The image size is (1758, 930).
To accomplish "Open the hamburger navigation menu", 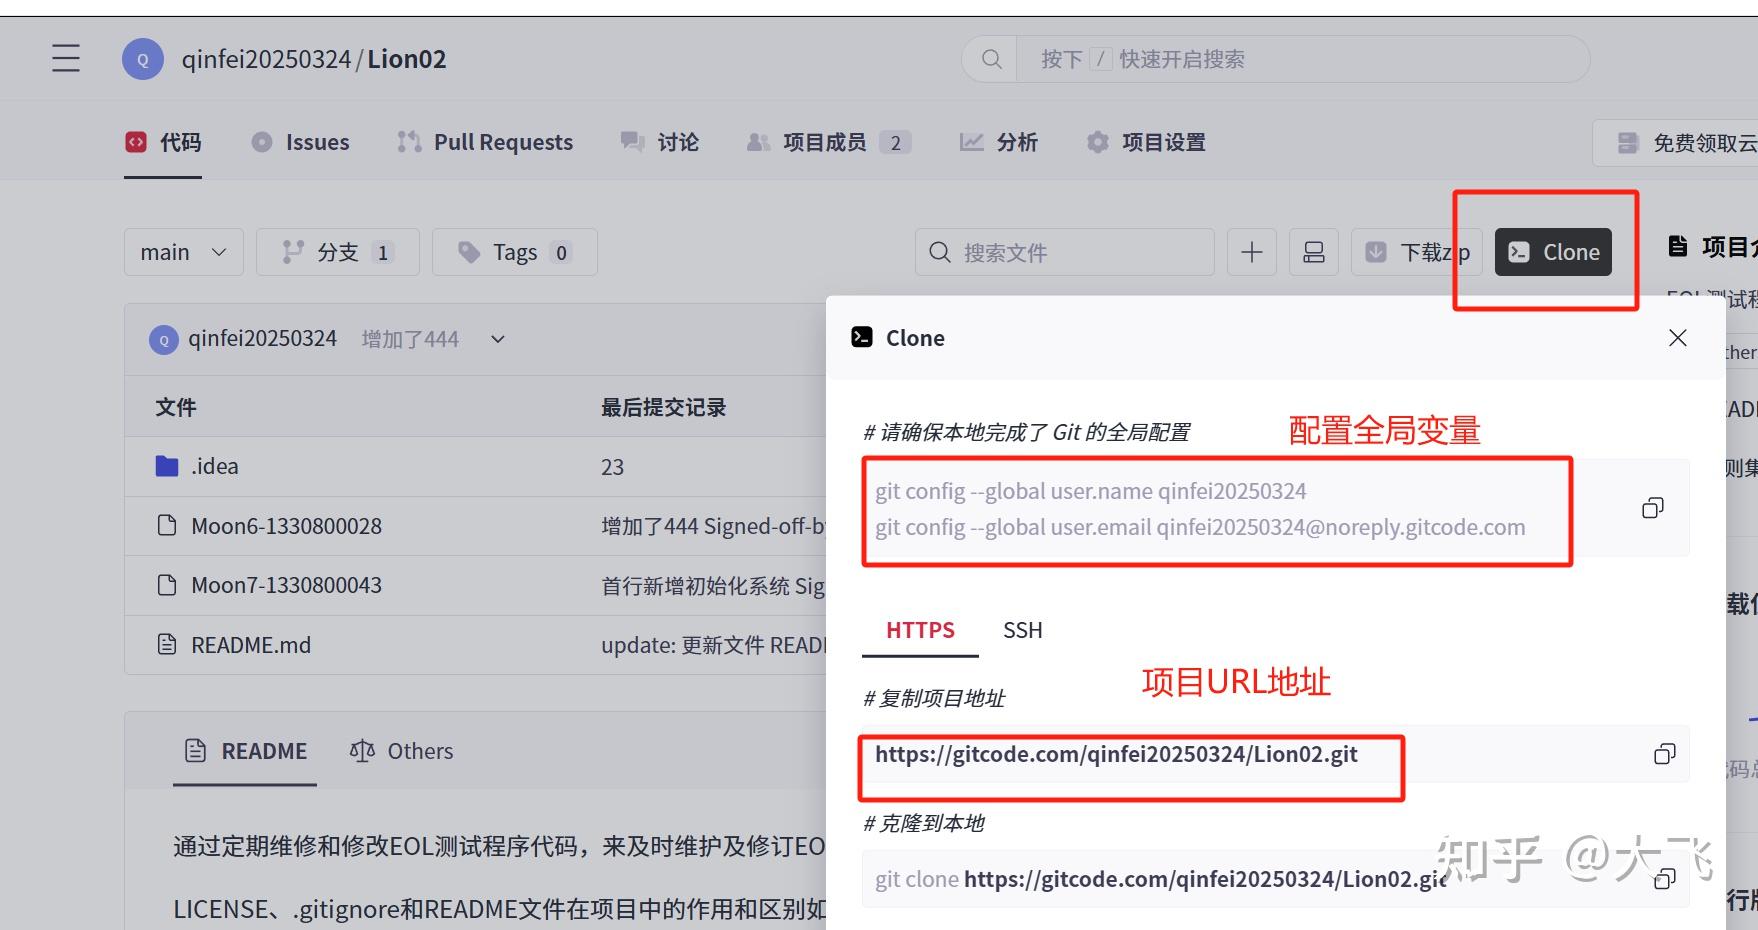I will coord(65,58).
